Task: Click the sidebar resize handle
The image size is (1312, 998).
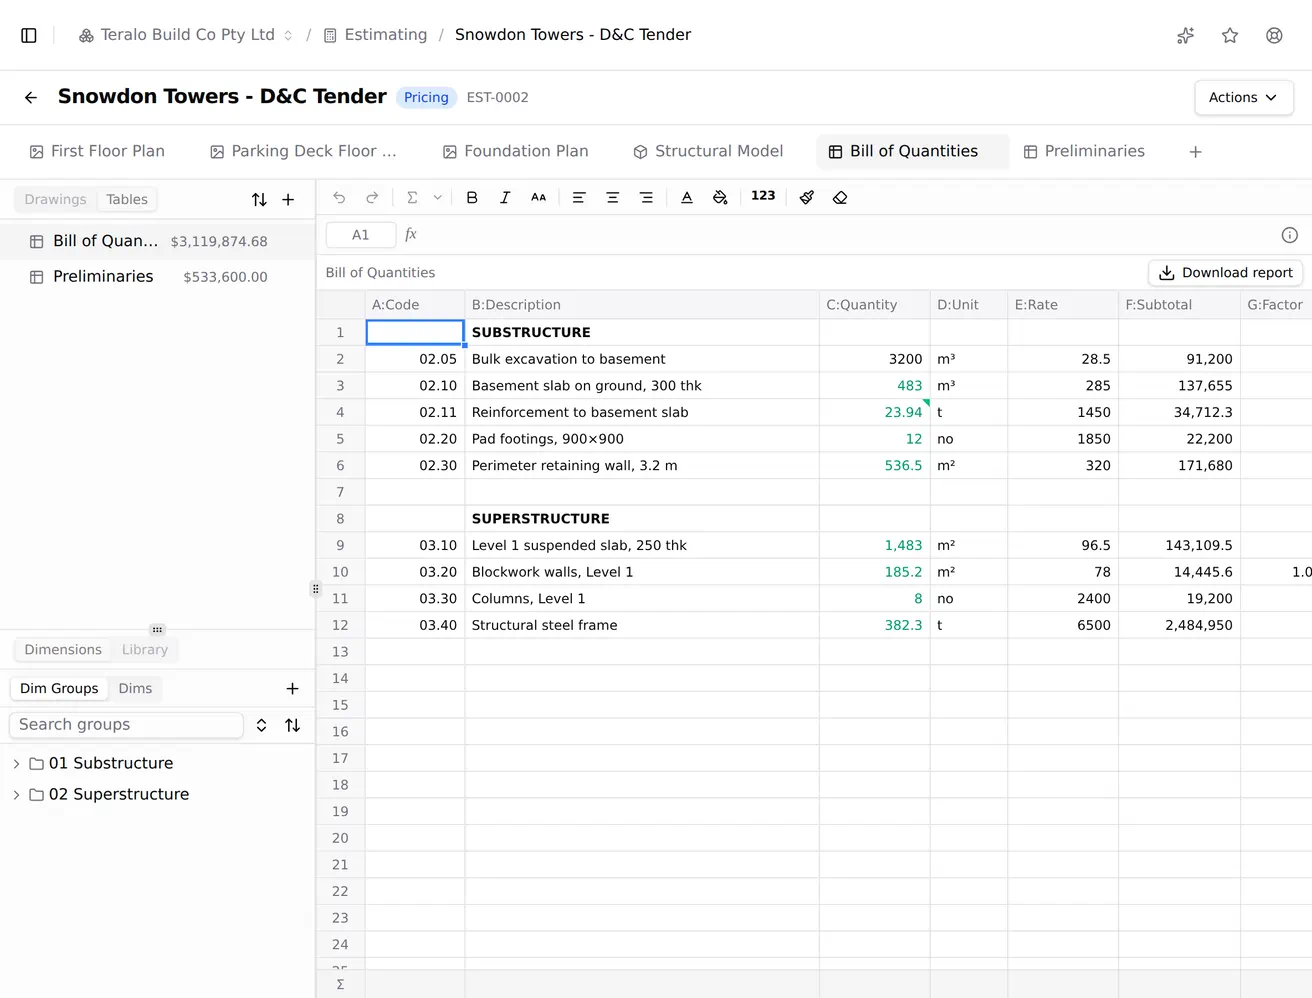Action: [315, 589]
